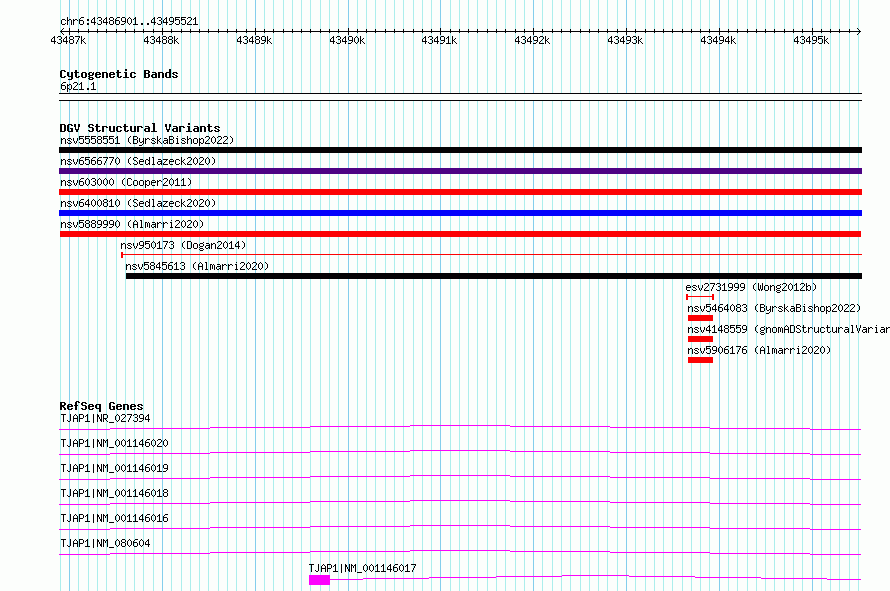Click the black bar of nsv5845613
The height and width of the screenshot is (591, 890).
pos(494,276)
